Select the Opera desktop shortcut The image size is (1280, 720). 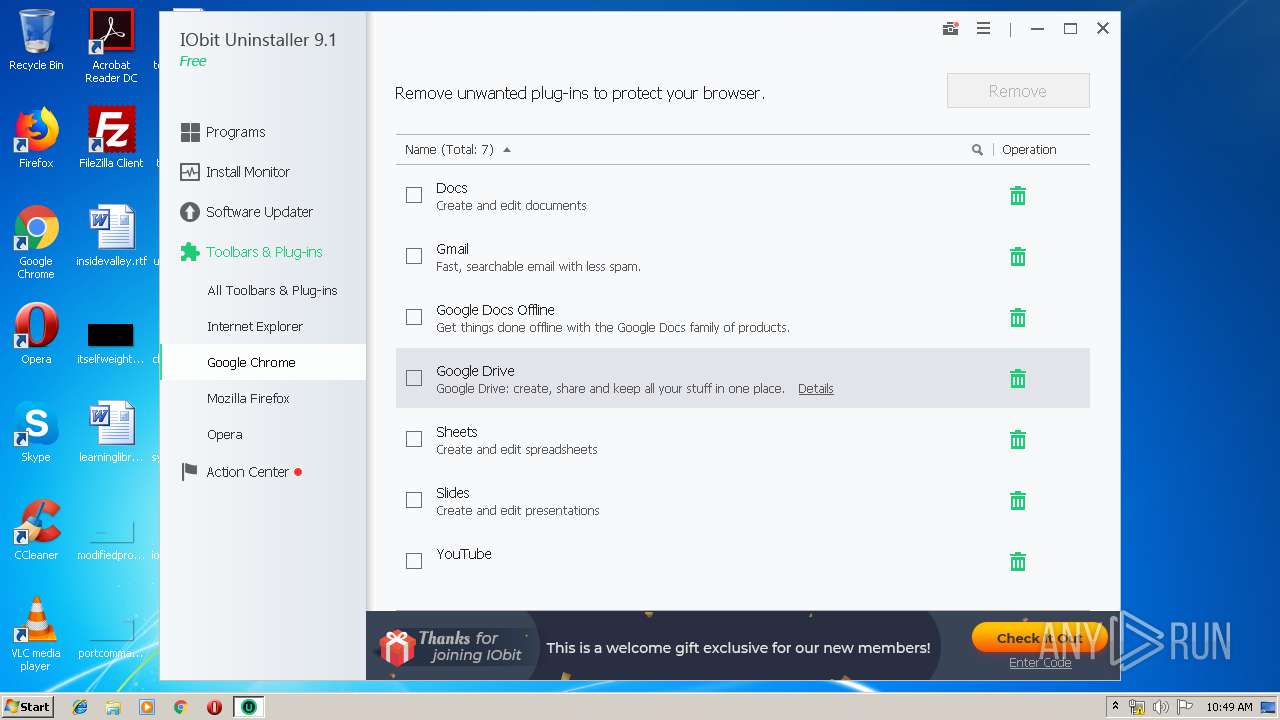click(36, 334)
